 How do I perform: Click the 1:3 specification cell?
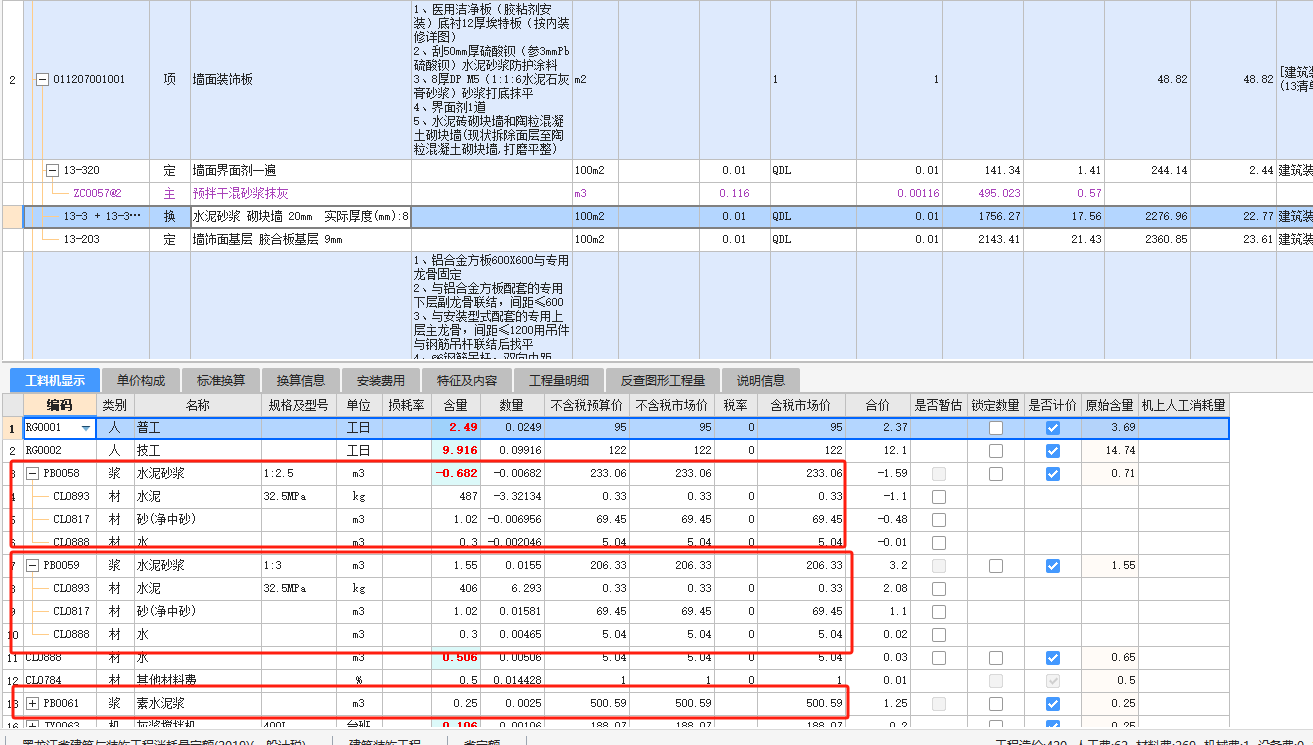tap(299, 566)
